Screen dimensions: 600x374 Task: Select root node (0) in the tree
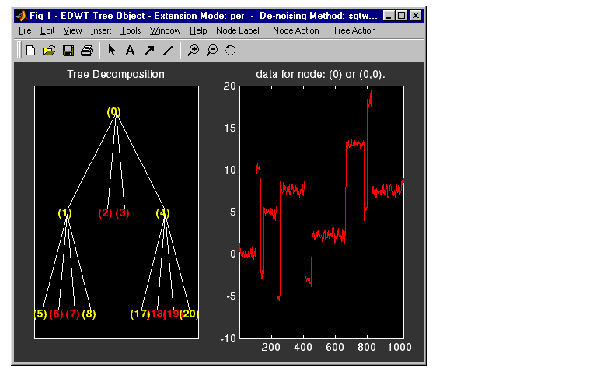[x=114, y=112]
